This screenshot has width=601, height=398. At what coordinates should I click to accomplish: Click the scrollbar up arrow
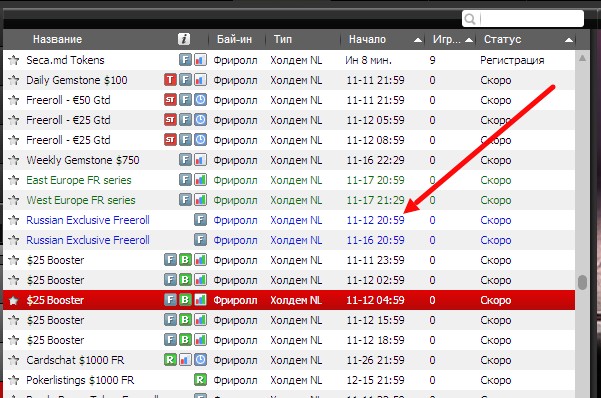(582, 58)
